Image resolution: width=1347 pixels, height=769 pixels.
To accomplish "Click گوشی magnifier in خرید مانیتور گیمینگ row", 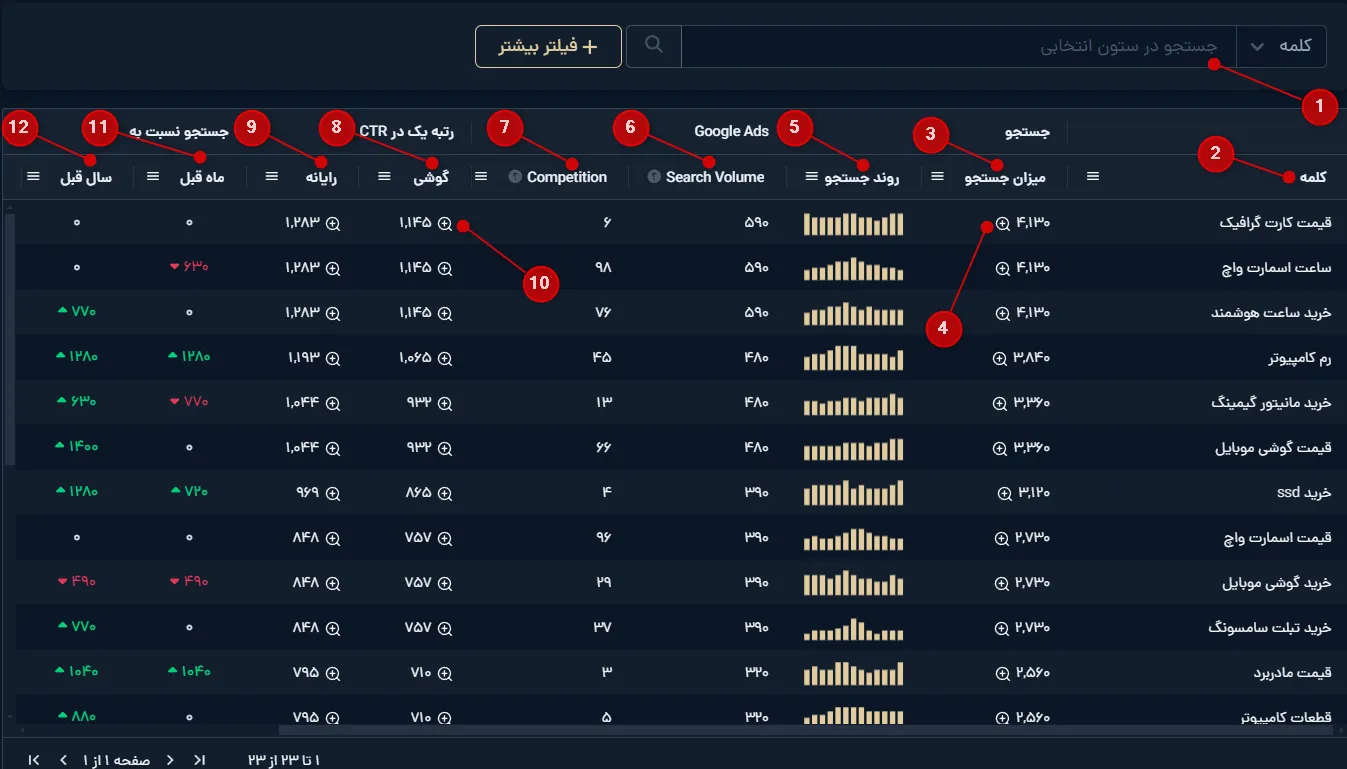I will point(445,403).
